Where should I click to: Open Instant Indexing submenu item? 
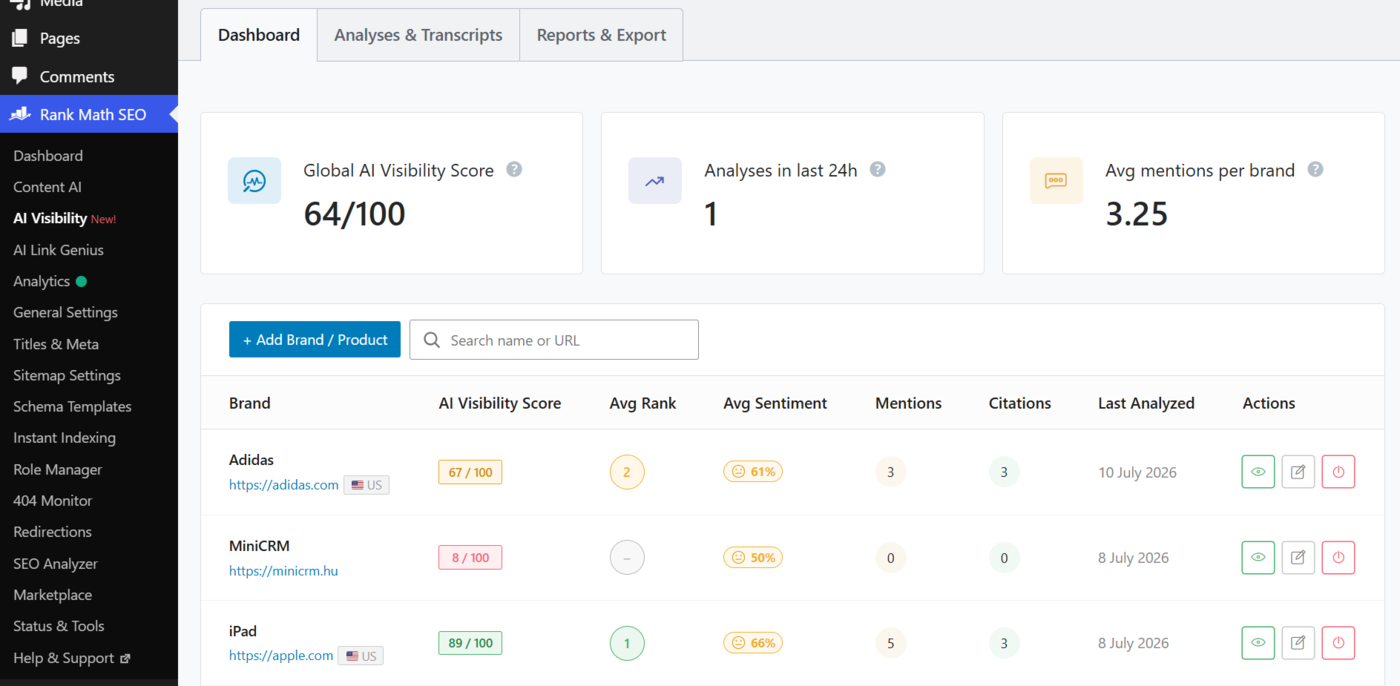pos(64,438)
